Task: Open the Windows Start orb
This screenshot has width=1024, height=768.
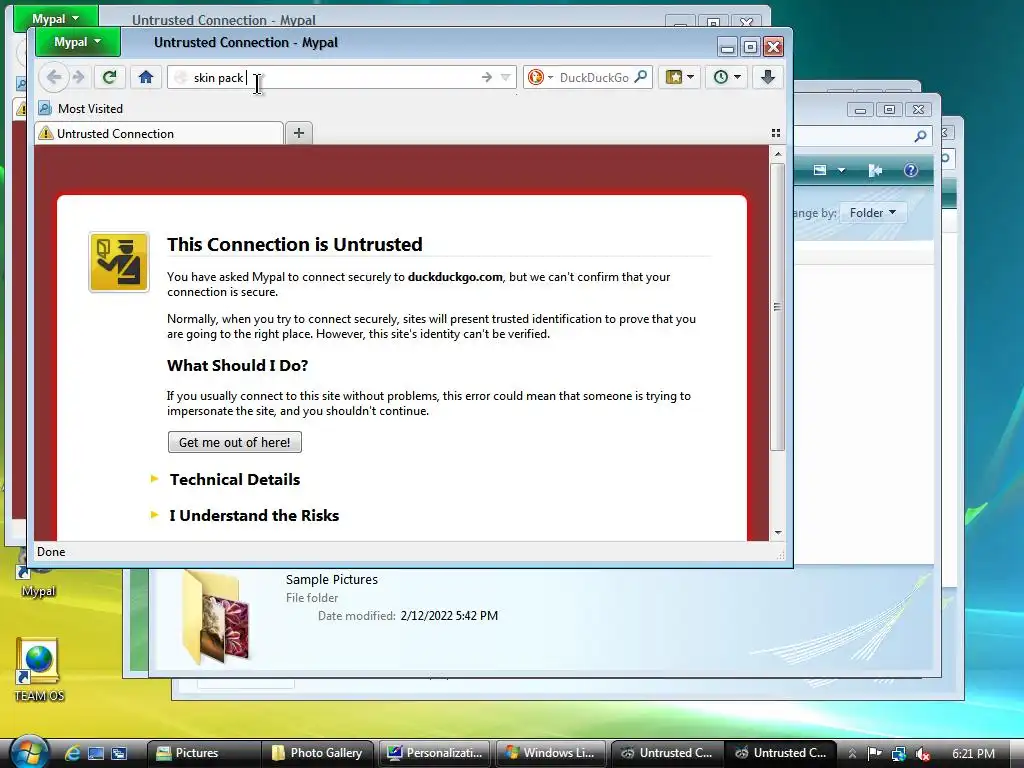Action: pos(28,752)
